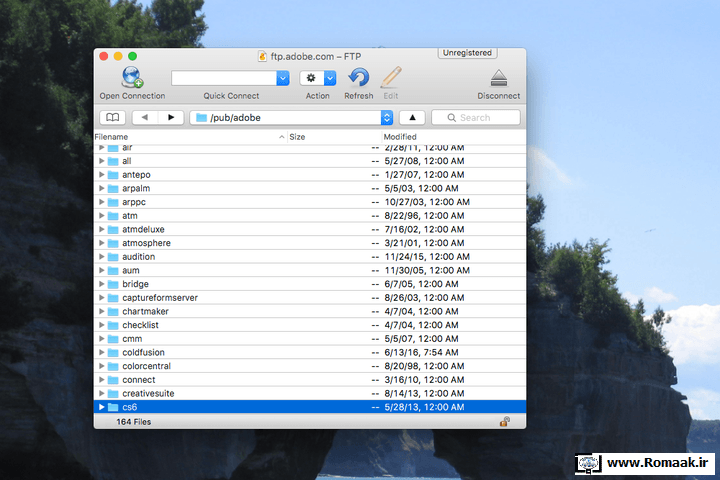Image resolution: width=720 pixels, height=480 pixels.
Task: Expand the arppc folder
Action: 101,202
